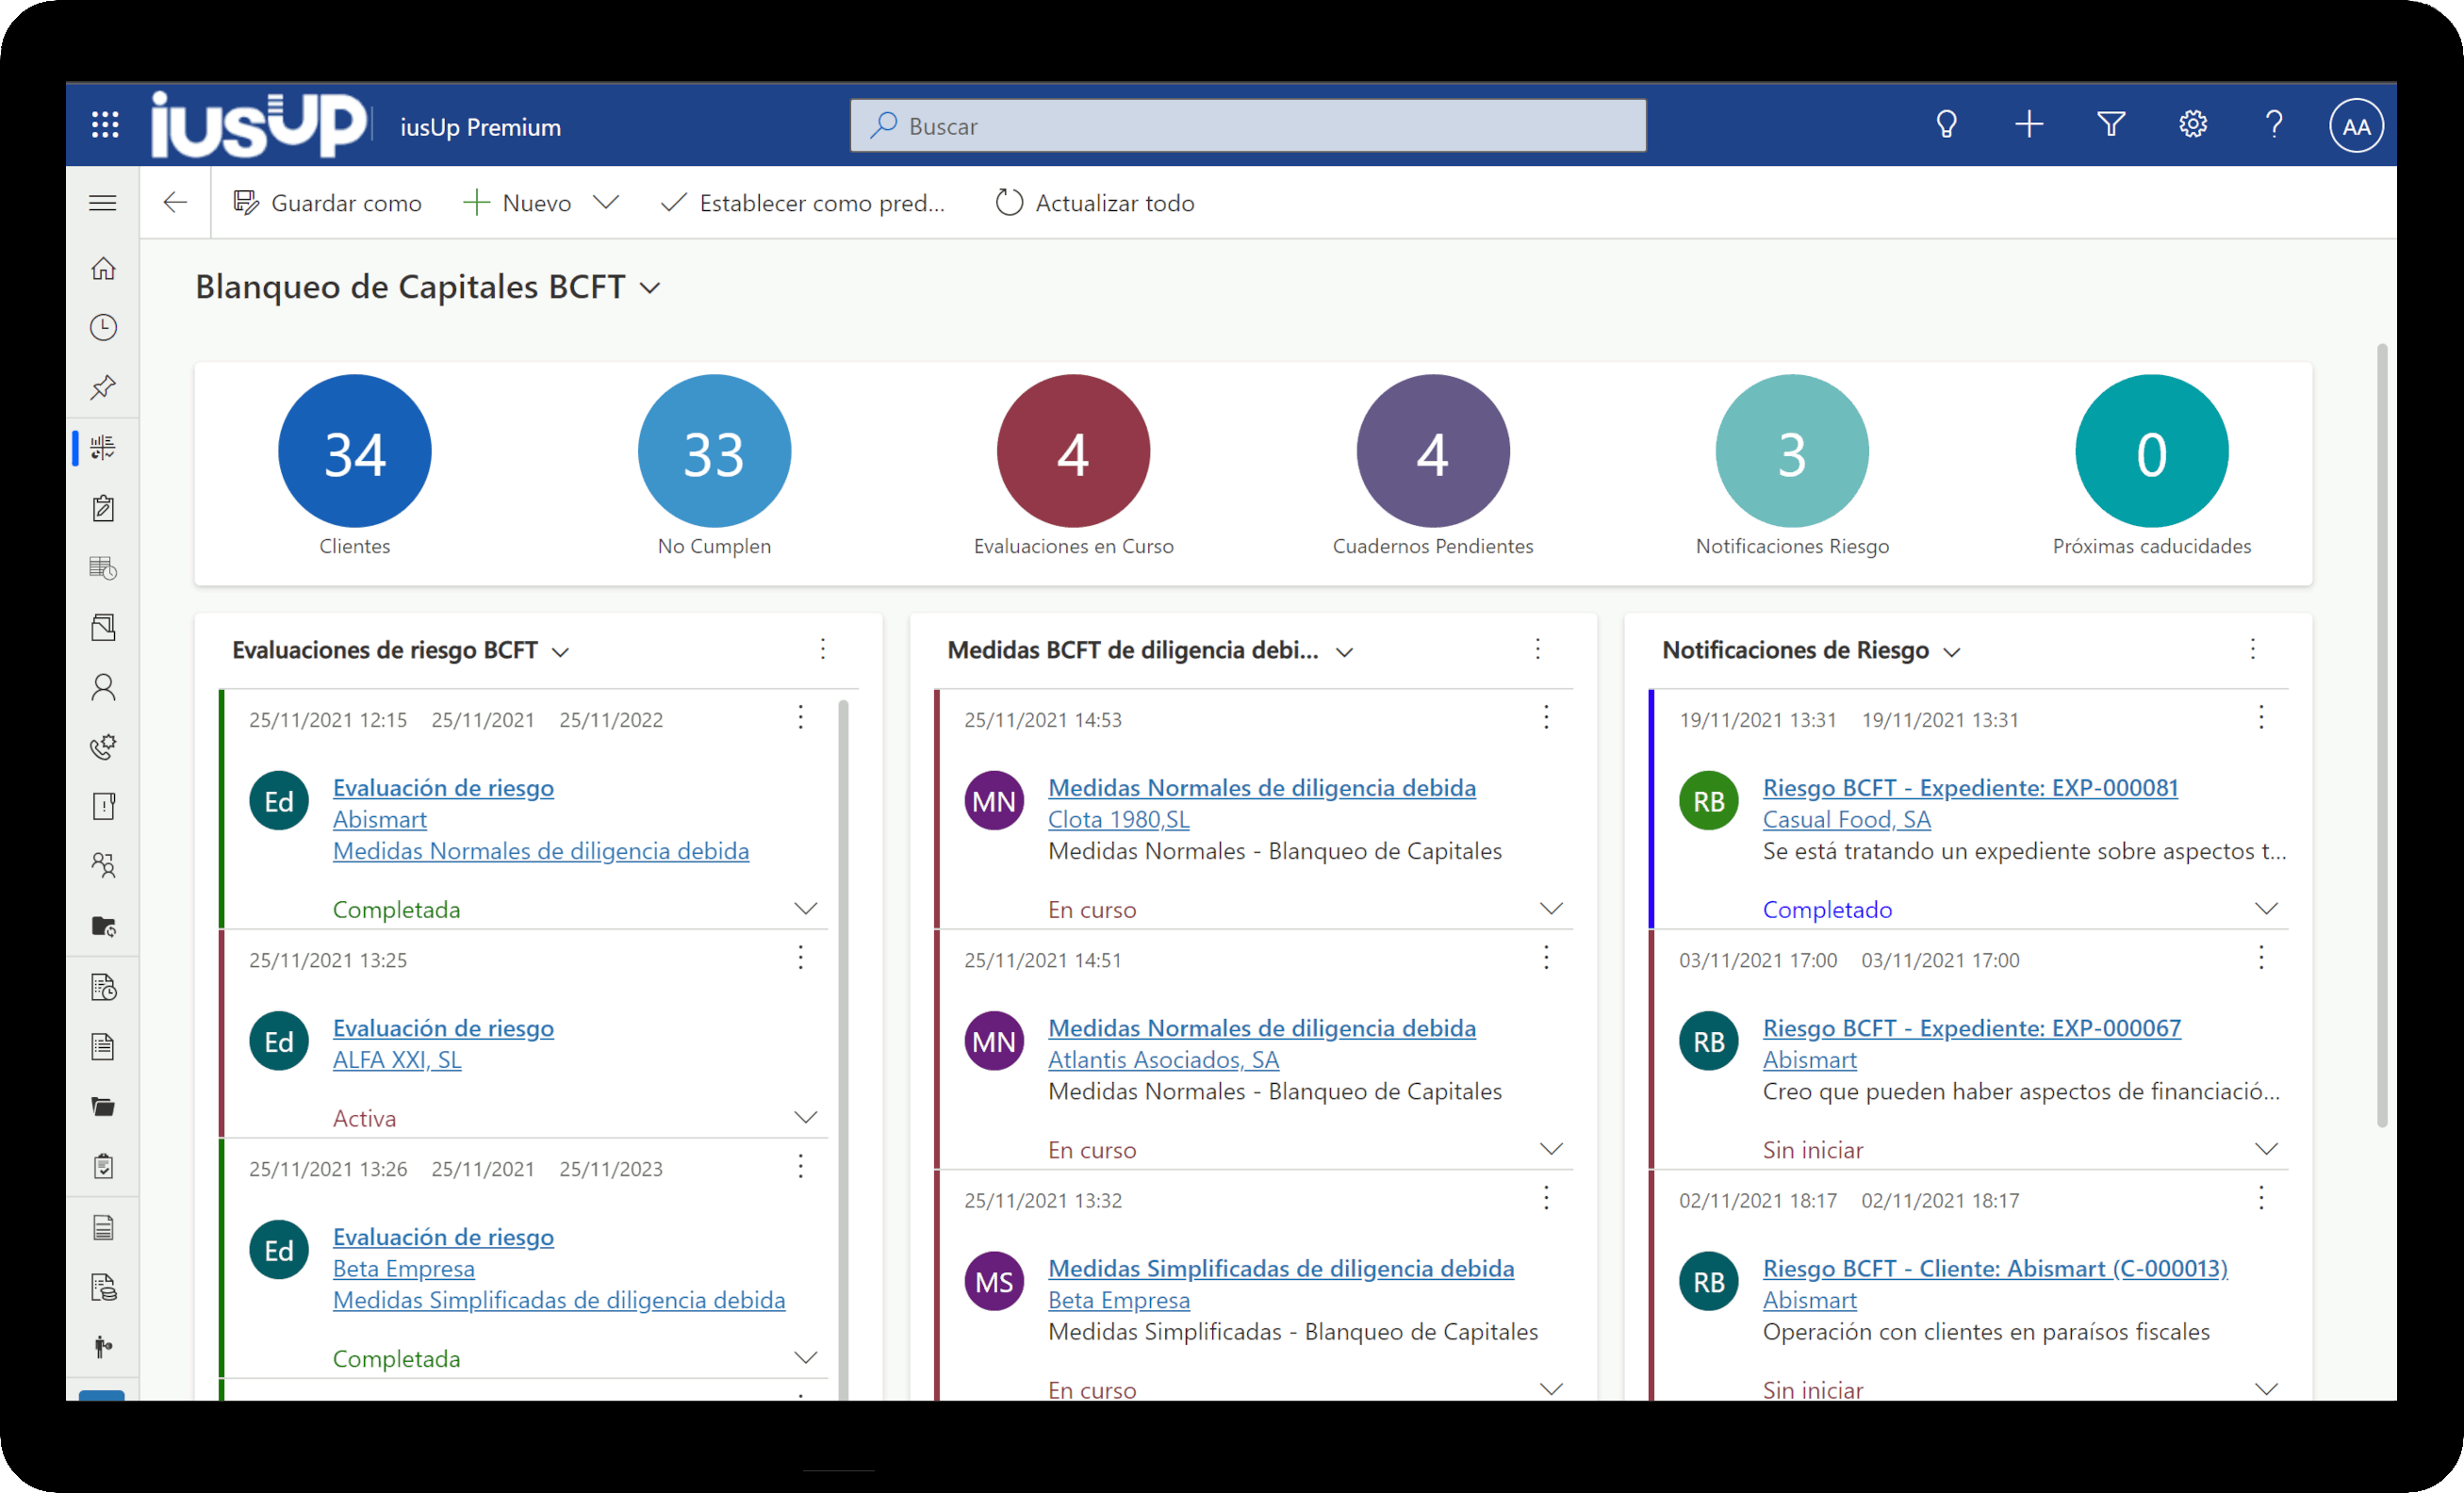Open the open-folder sidebar icon

pos(103,1106)
